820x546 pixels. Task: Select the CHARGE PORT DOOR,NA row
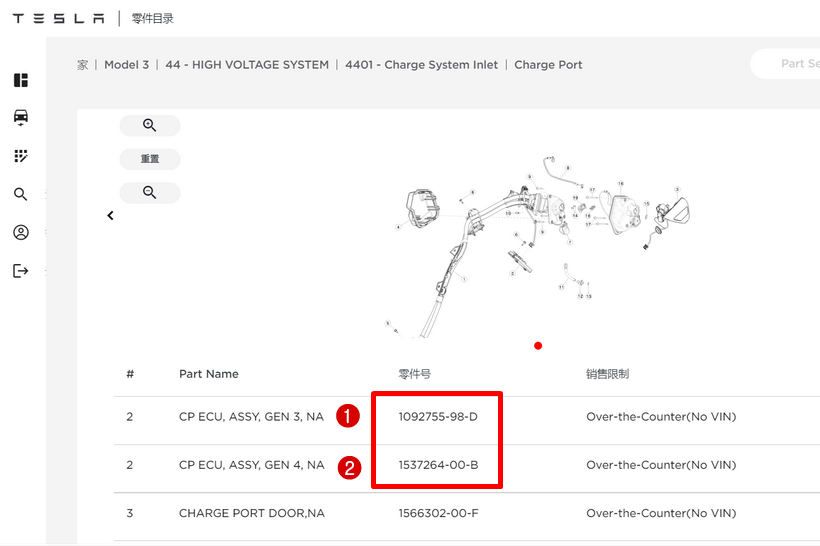click(251, 514)
